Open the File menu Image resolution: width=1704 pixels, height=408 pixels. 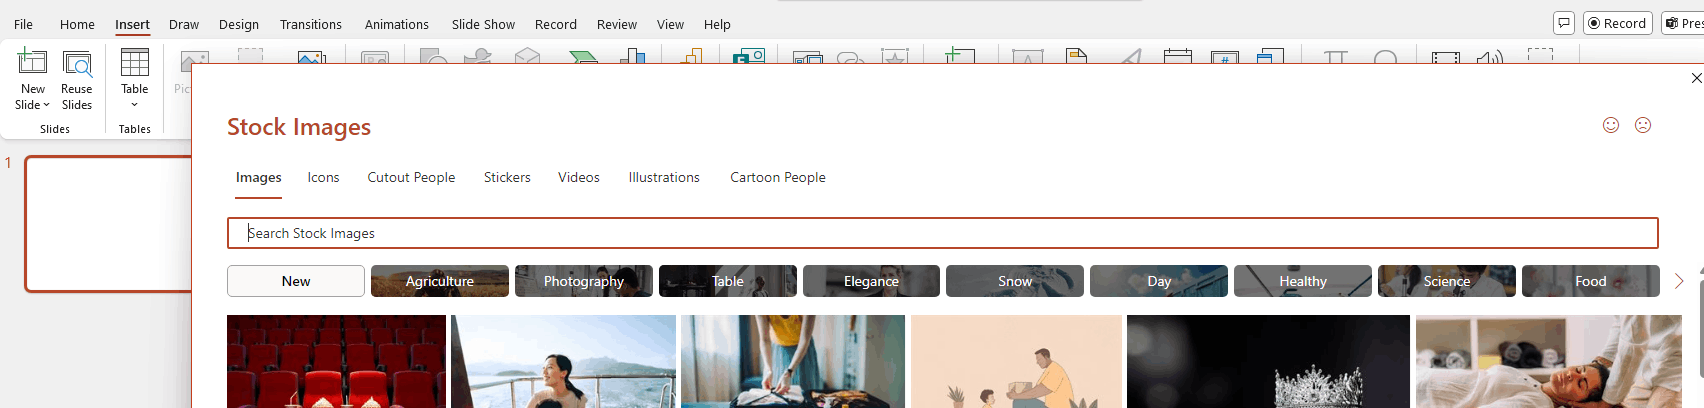pos(23,24)
